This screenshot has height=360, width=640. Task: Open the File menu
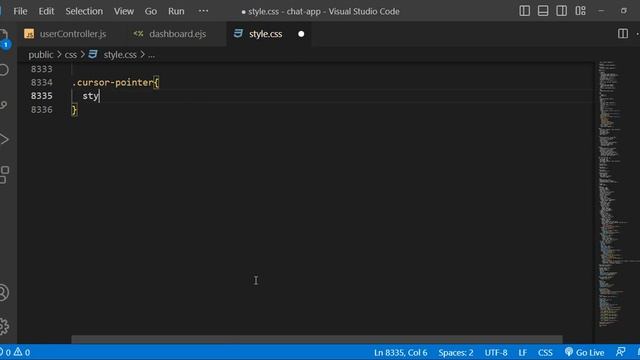pyautogui.click(x=20, y=11)
